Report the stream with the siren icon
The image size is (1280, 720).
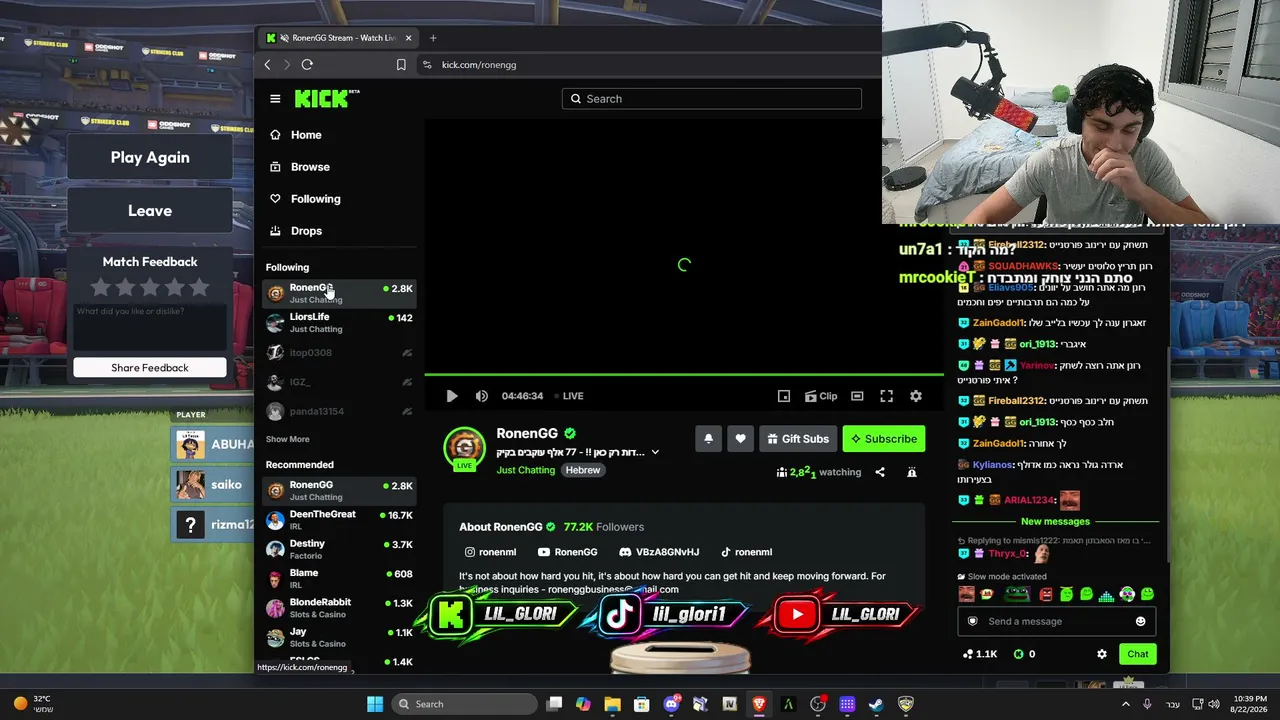click(912, 472)
